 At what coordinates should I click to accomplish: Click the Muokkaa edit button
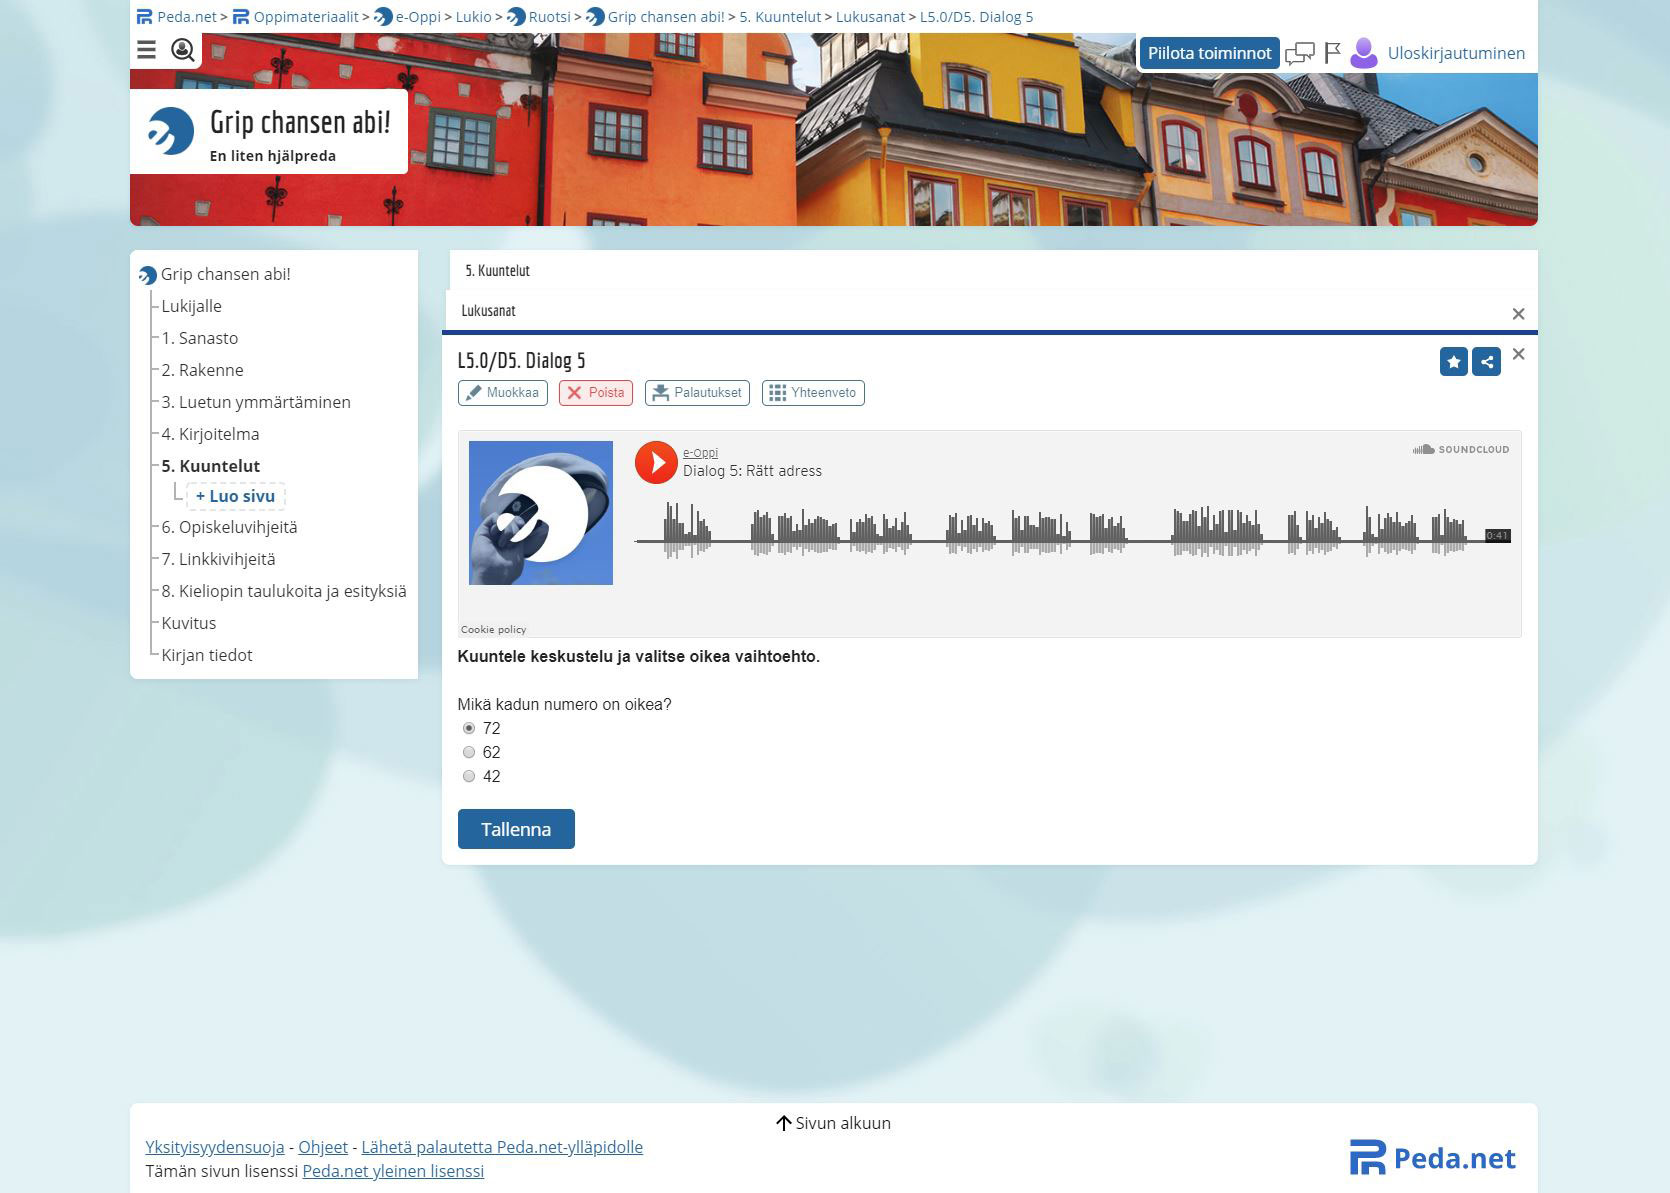point(502,393)
